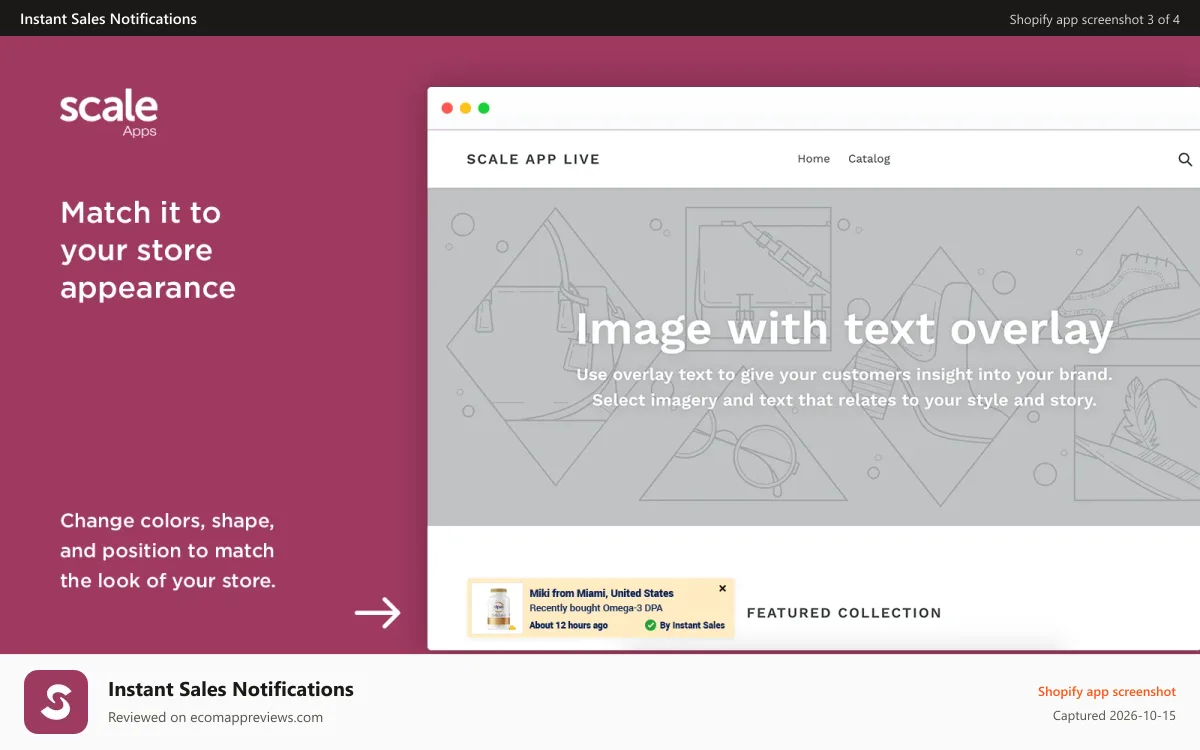Click 'Instant Sales Notifications' name in footer
1200x750 pixels.
[x=231, y=689]
